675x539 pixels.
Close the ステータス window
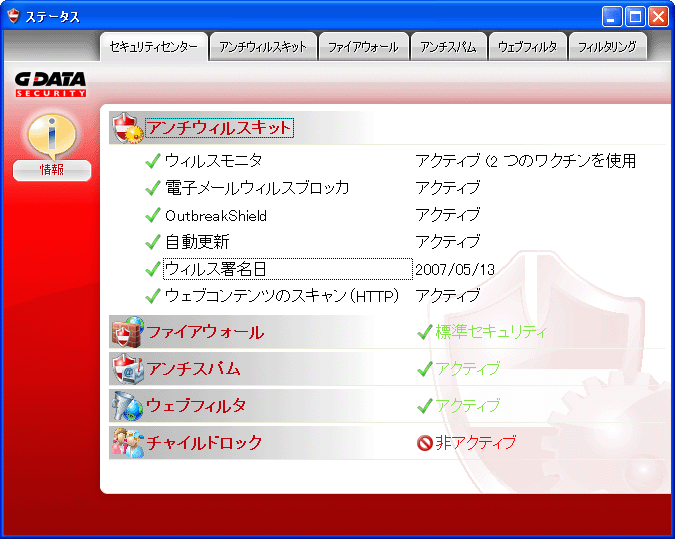tap(659, 17)
